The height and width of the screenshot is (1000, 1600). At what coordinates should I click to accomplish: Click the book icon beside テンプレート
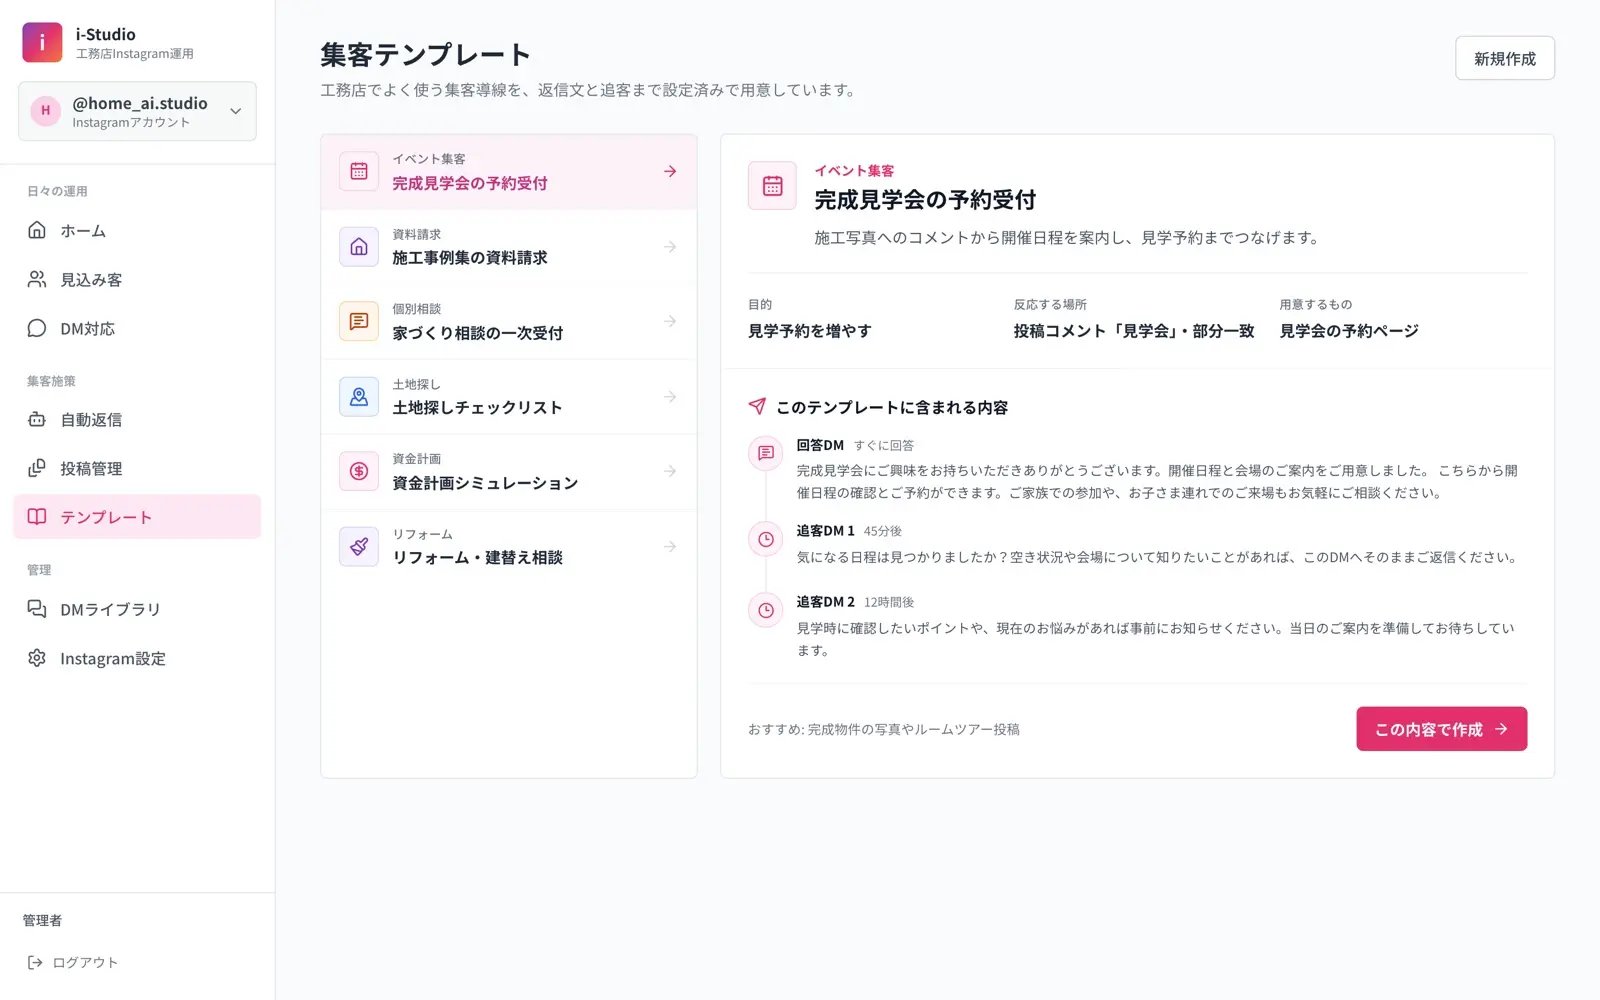37,517
